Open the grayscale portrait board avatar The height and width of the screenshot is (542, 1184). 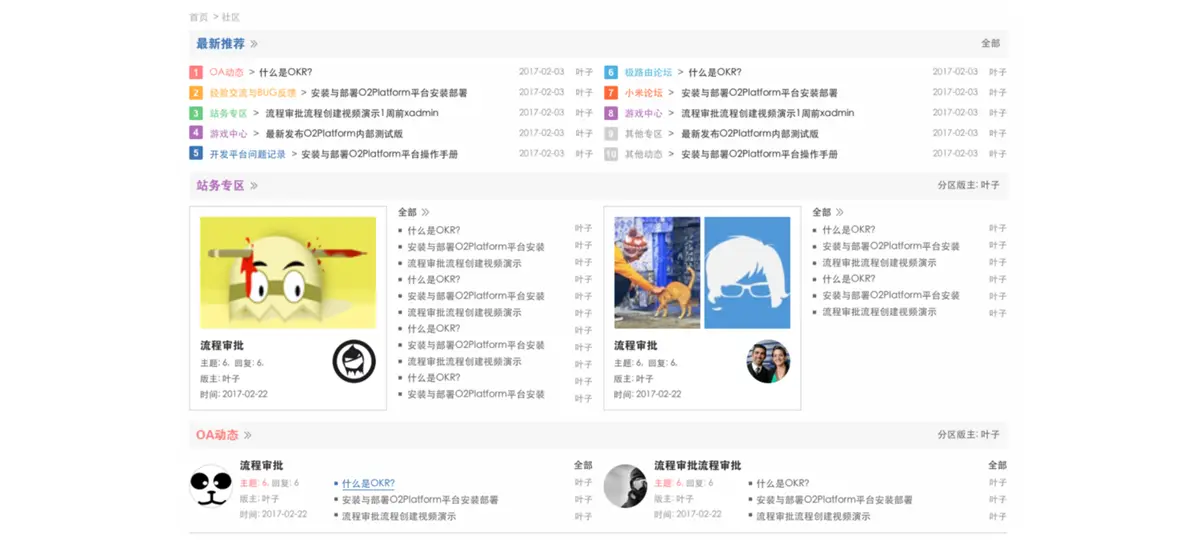tap(625, 485)
